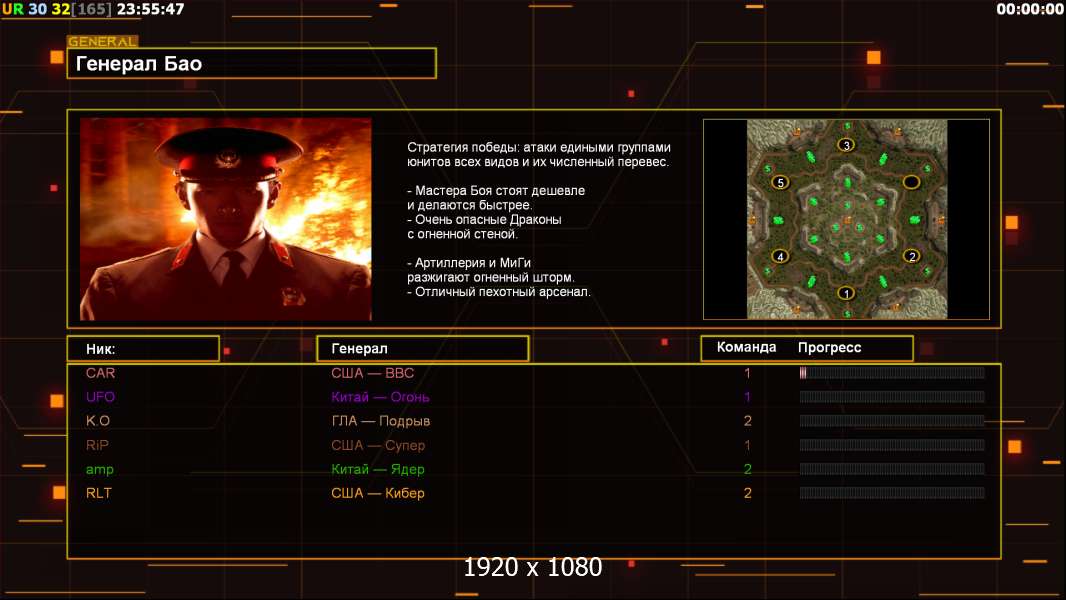
Task: Click team number for player CAR
Action: click(x=747, y=373)
